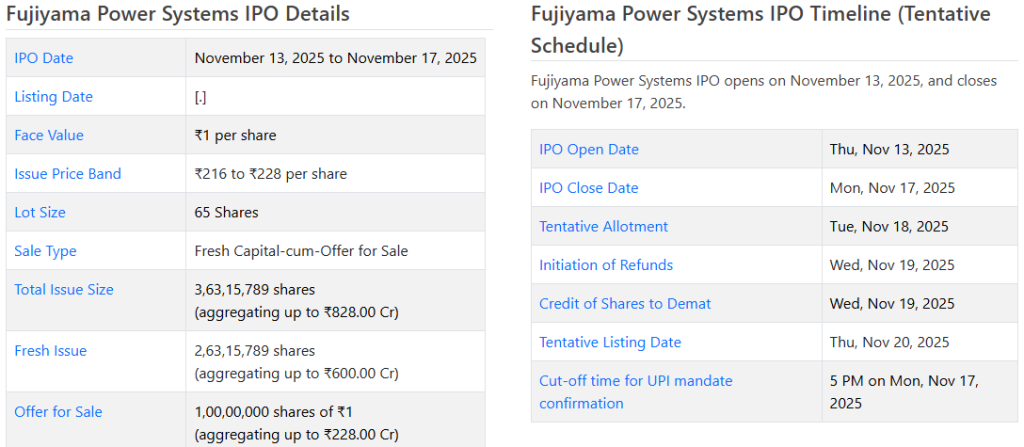The image size is (1024, 447).
Task: Click Credit of Shares to Demat link
Action: pyautogui.click(x=626, y=304)
